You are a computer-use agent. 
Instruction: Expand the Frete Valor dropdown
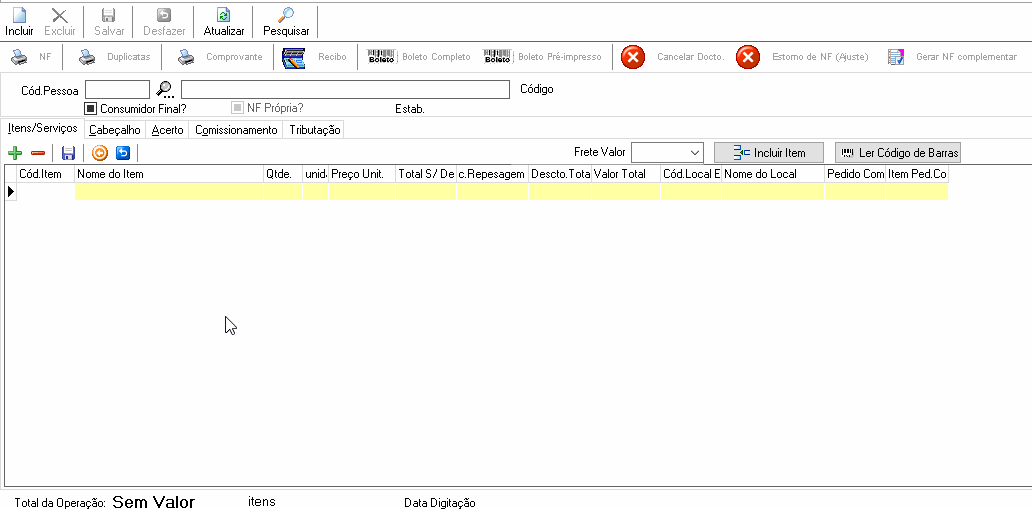click(x=695, y=152)
